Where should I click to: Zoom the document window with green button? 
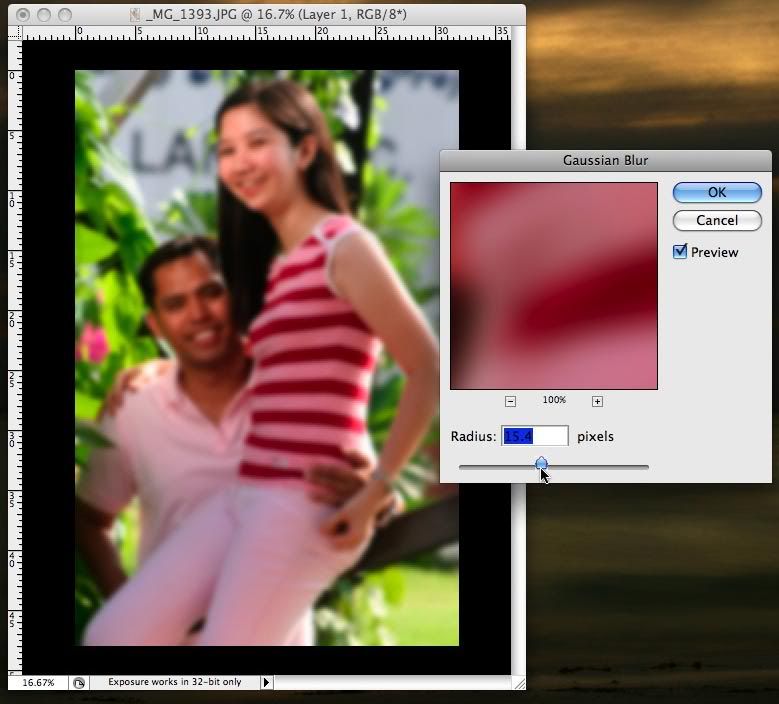coord(65,15)
